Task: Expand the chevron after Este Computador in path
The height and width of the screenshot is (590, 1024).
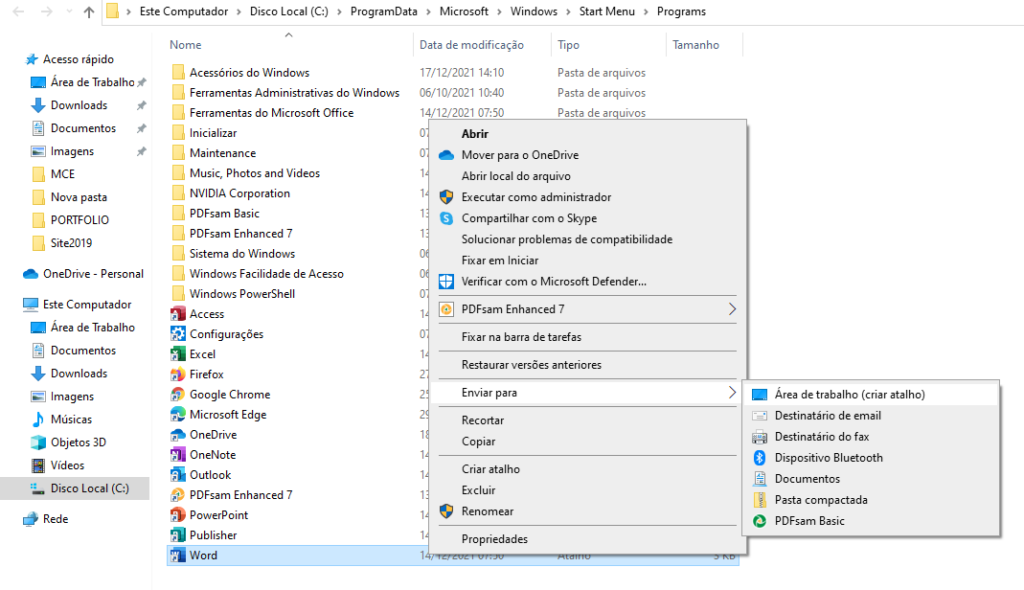Action: point(239,12)
